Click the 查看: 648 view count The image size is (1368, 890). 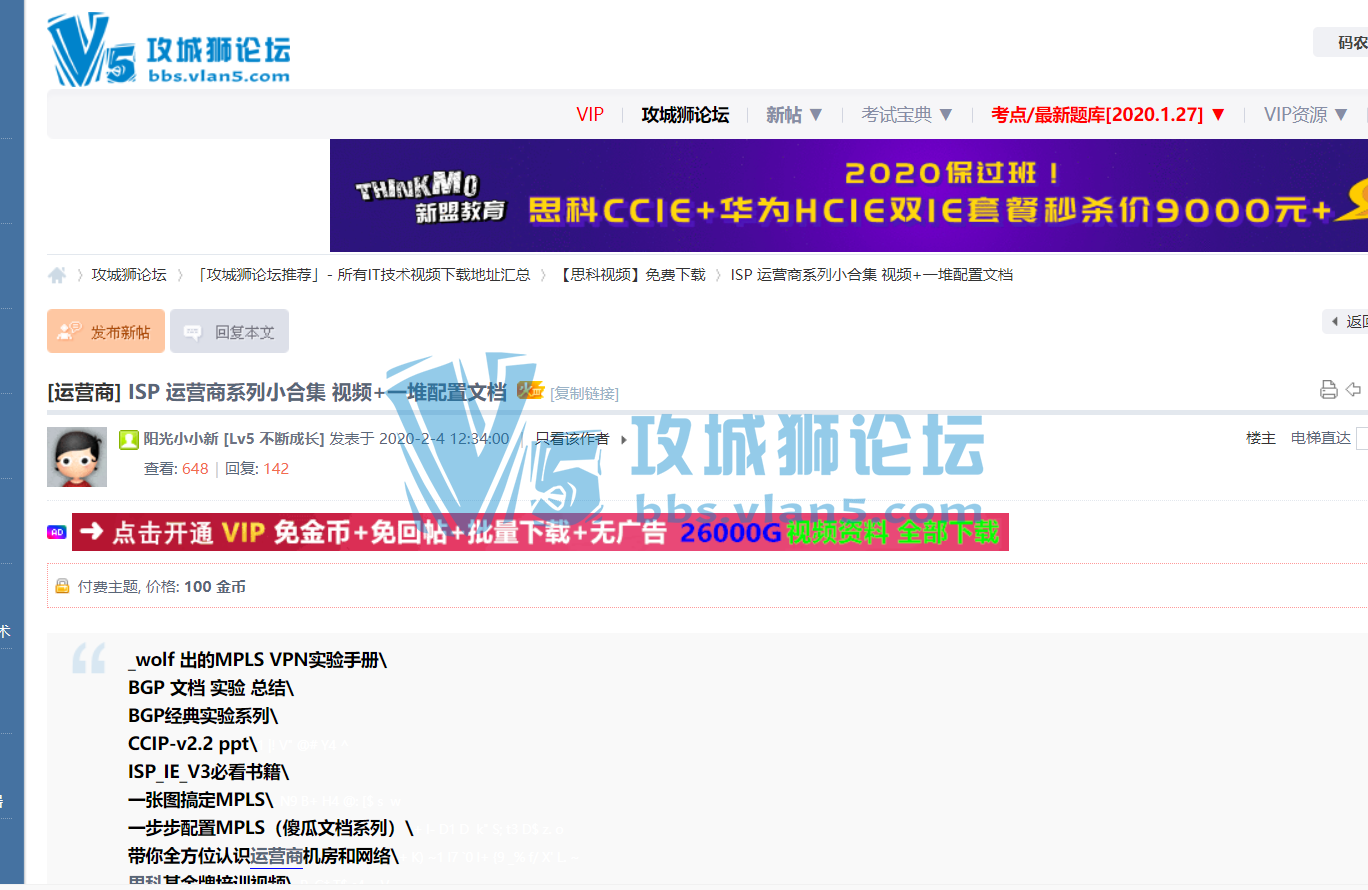(176, 468)
